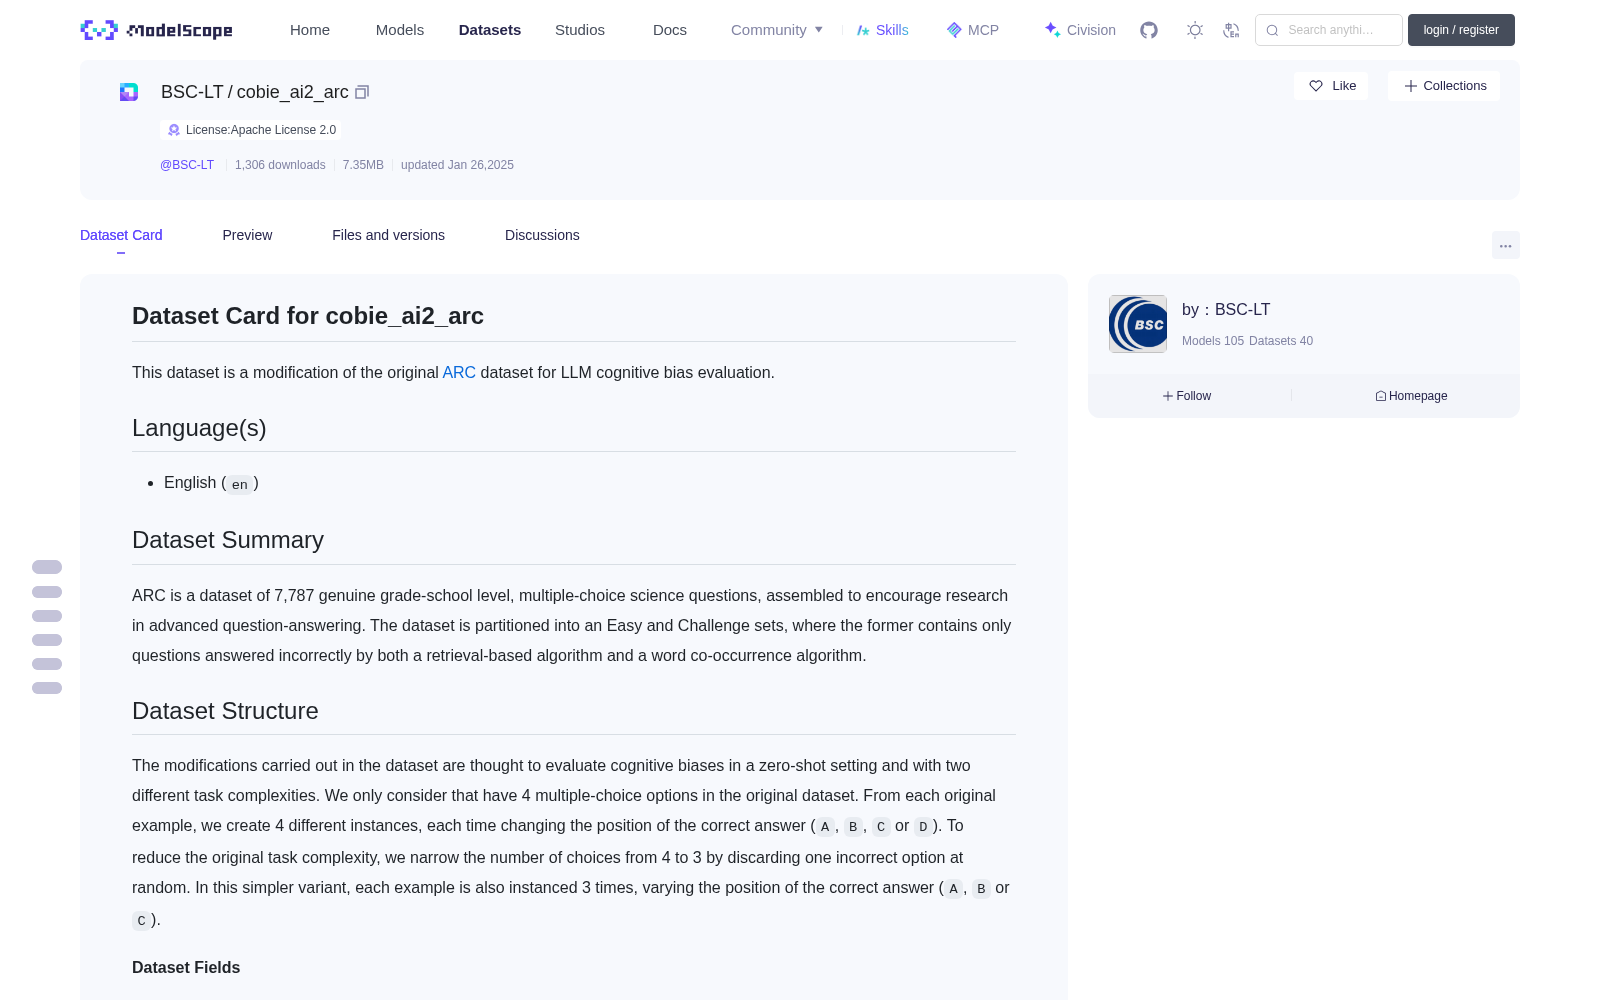Open the Docs page
Viewport: 1600px width, 1000px height.
pyautogui.click(x=670, y=30)
